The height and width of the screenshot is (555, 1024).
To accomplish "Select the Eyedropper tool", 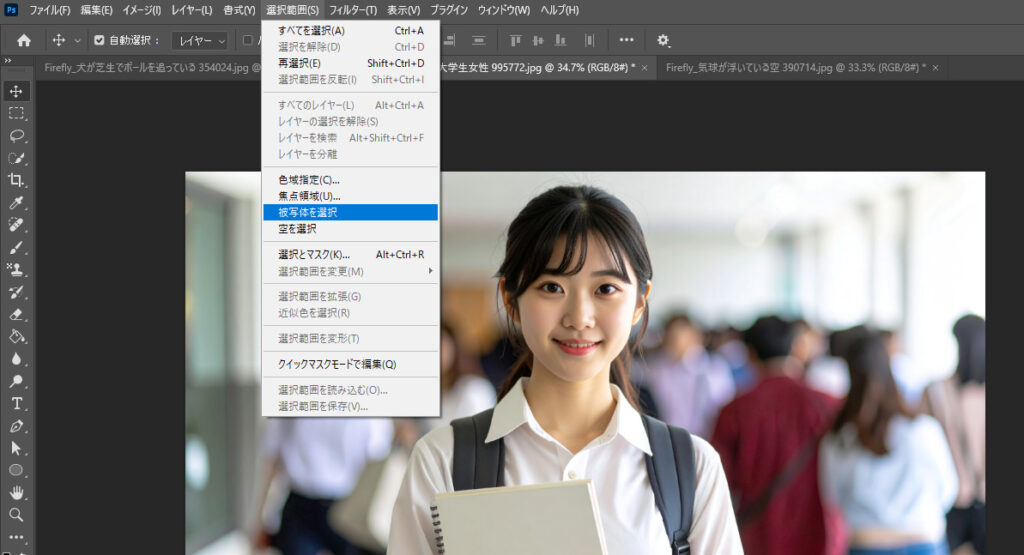I will tap(16, 202).
